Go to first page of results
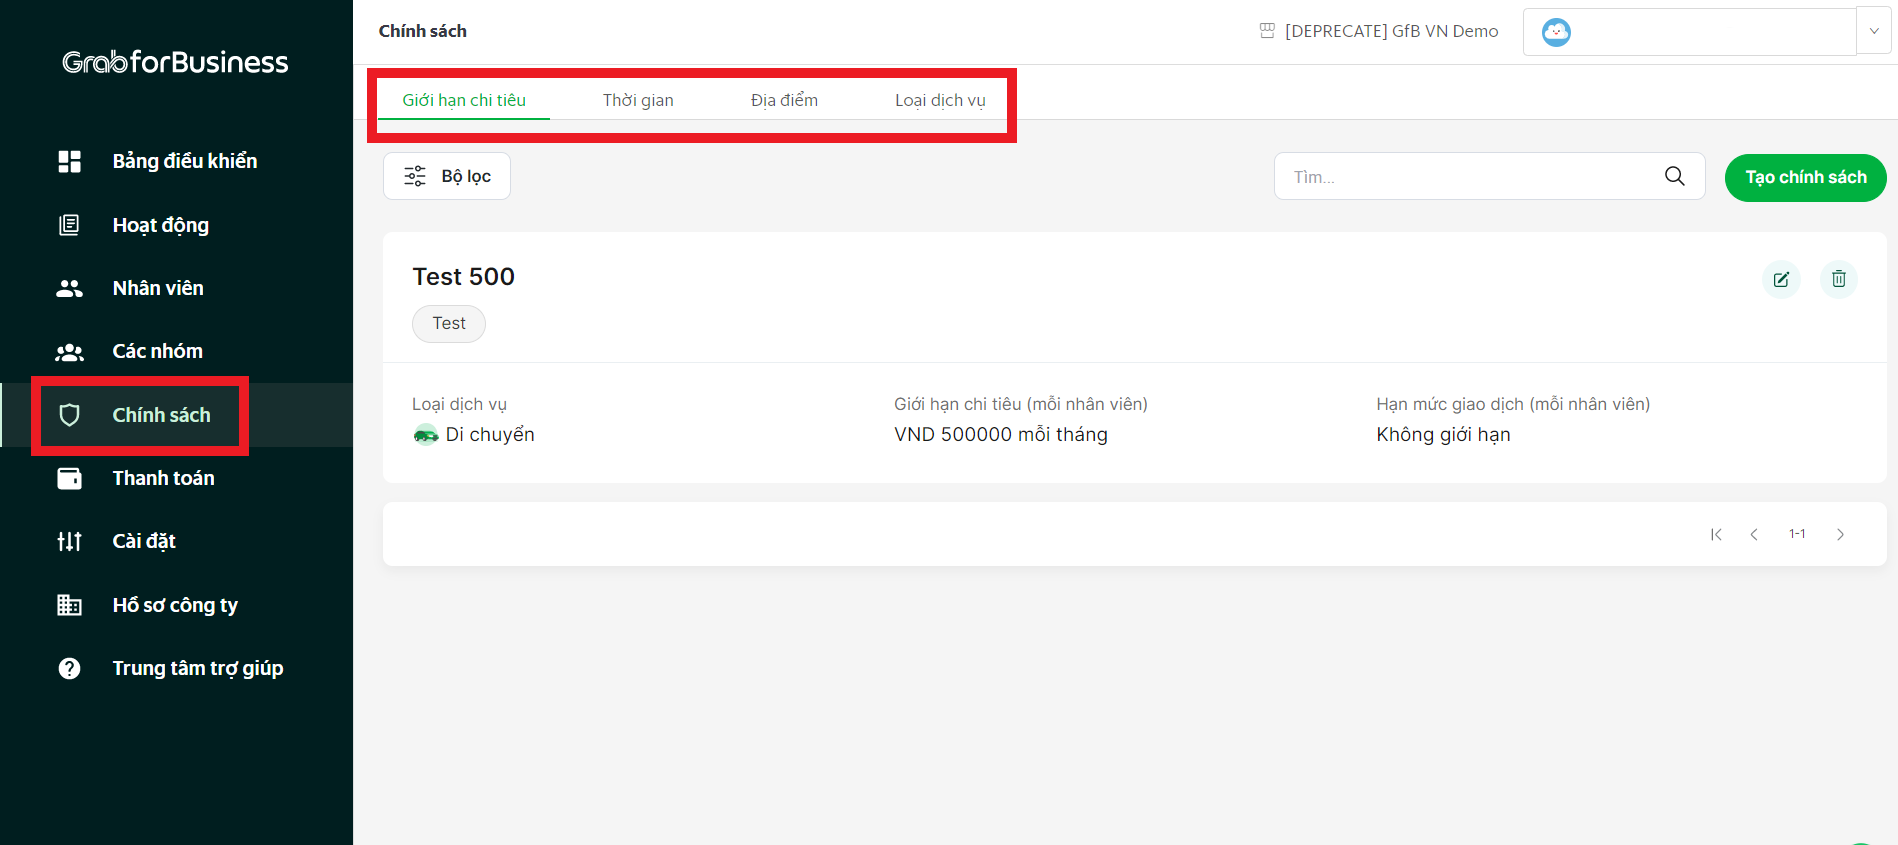The image size is (1898, 845). click(x=1716, y=534)
